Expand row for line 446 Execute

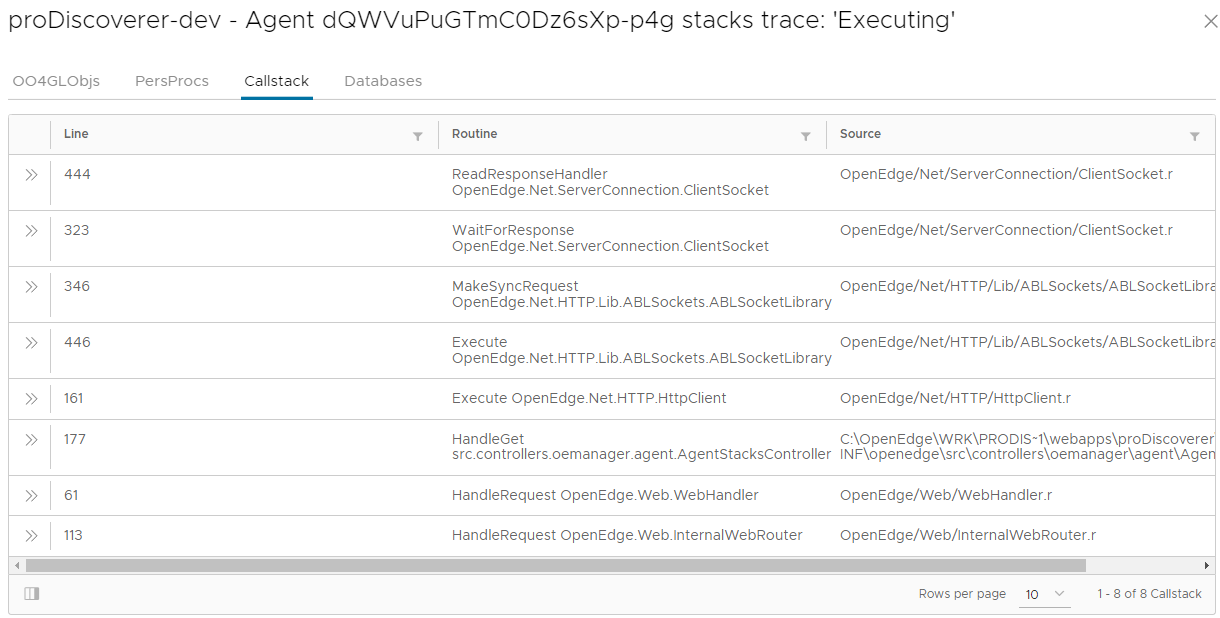point(31,343)
